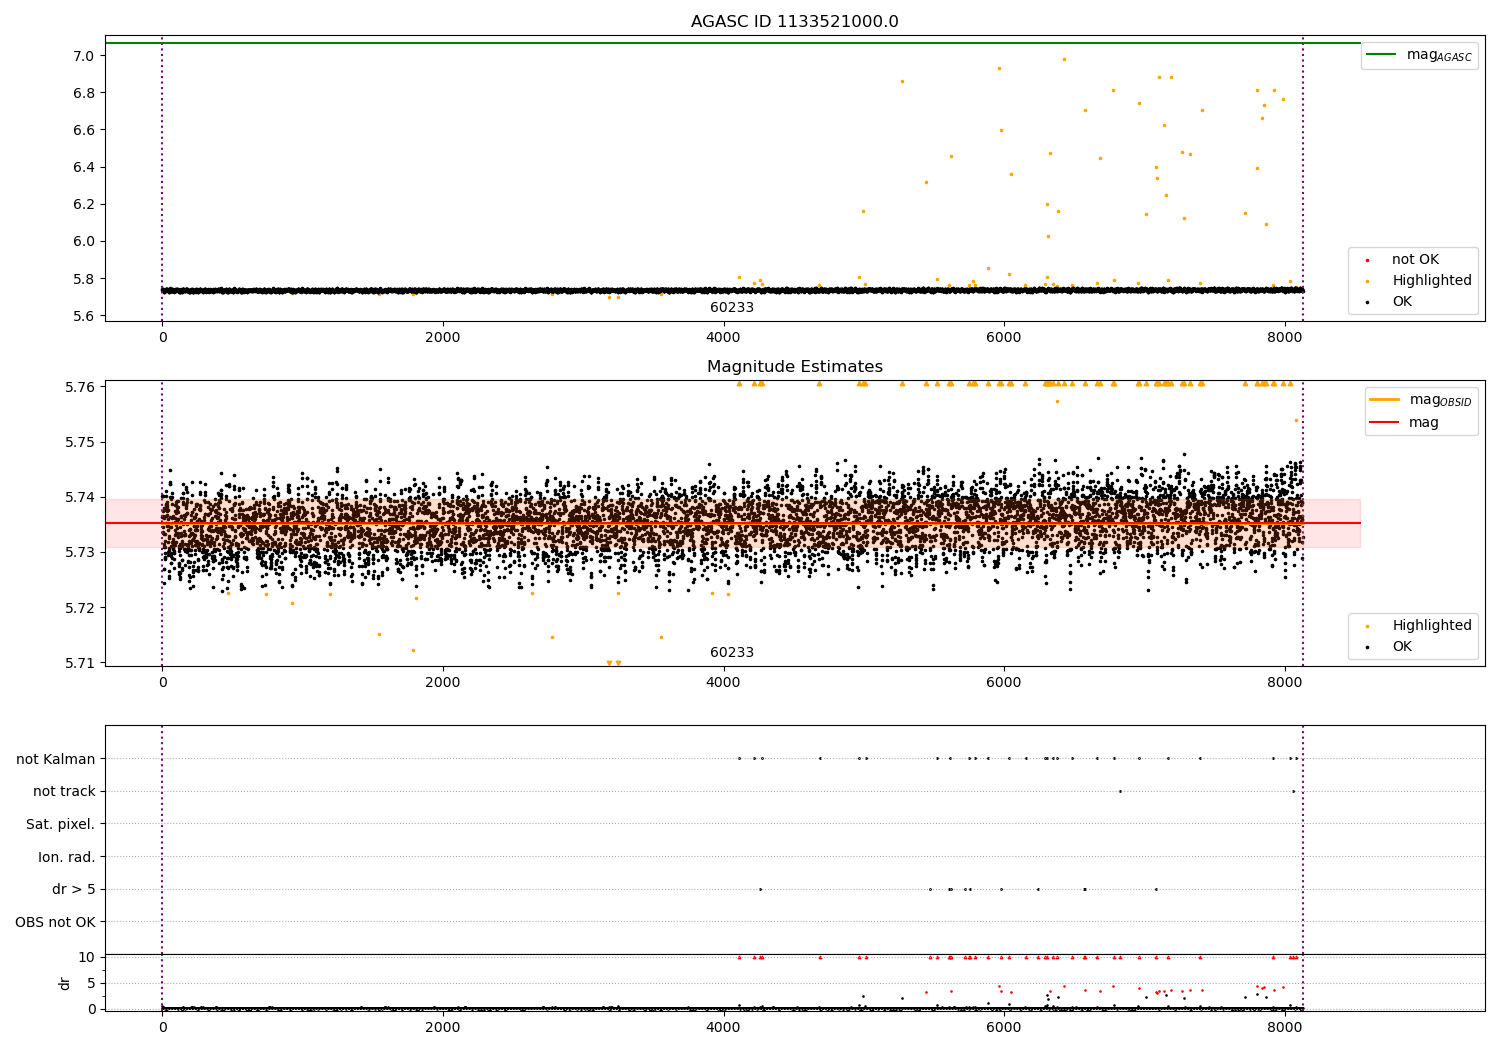Click the 7.0 y-axis tick in top panel

click(x=84, y=56)
